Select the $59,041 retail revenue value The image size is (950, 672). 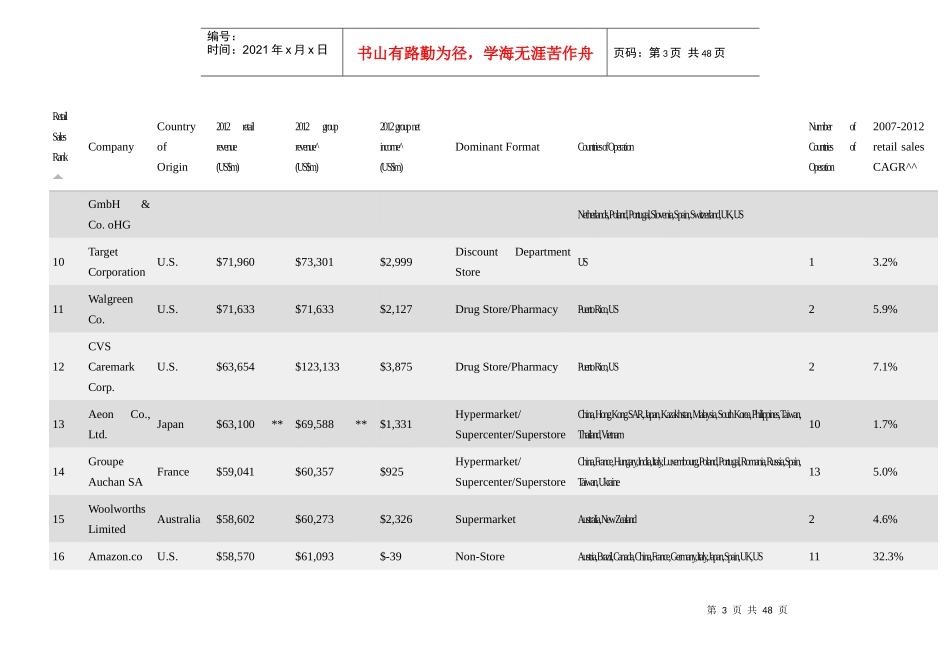point(235,471)
